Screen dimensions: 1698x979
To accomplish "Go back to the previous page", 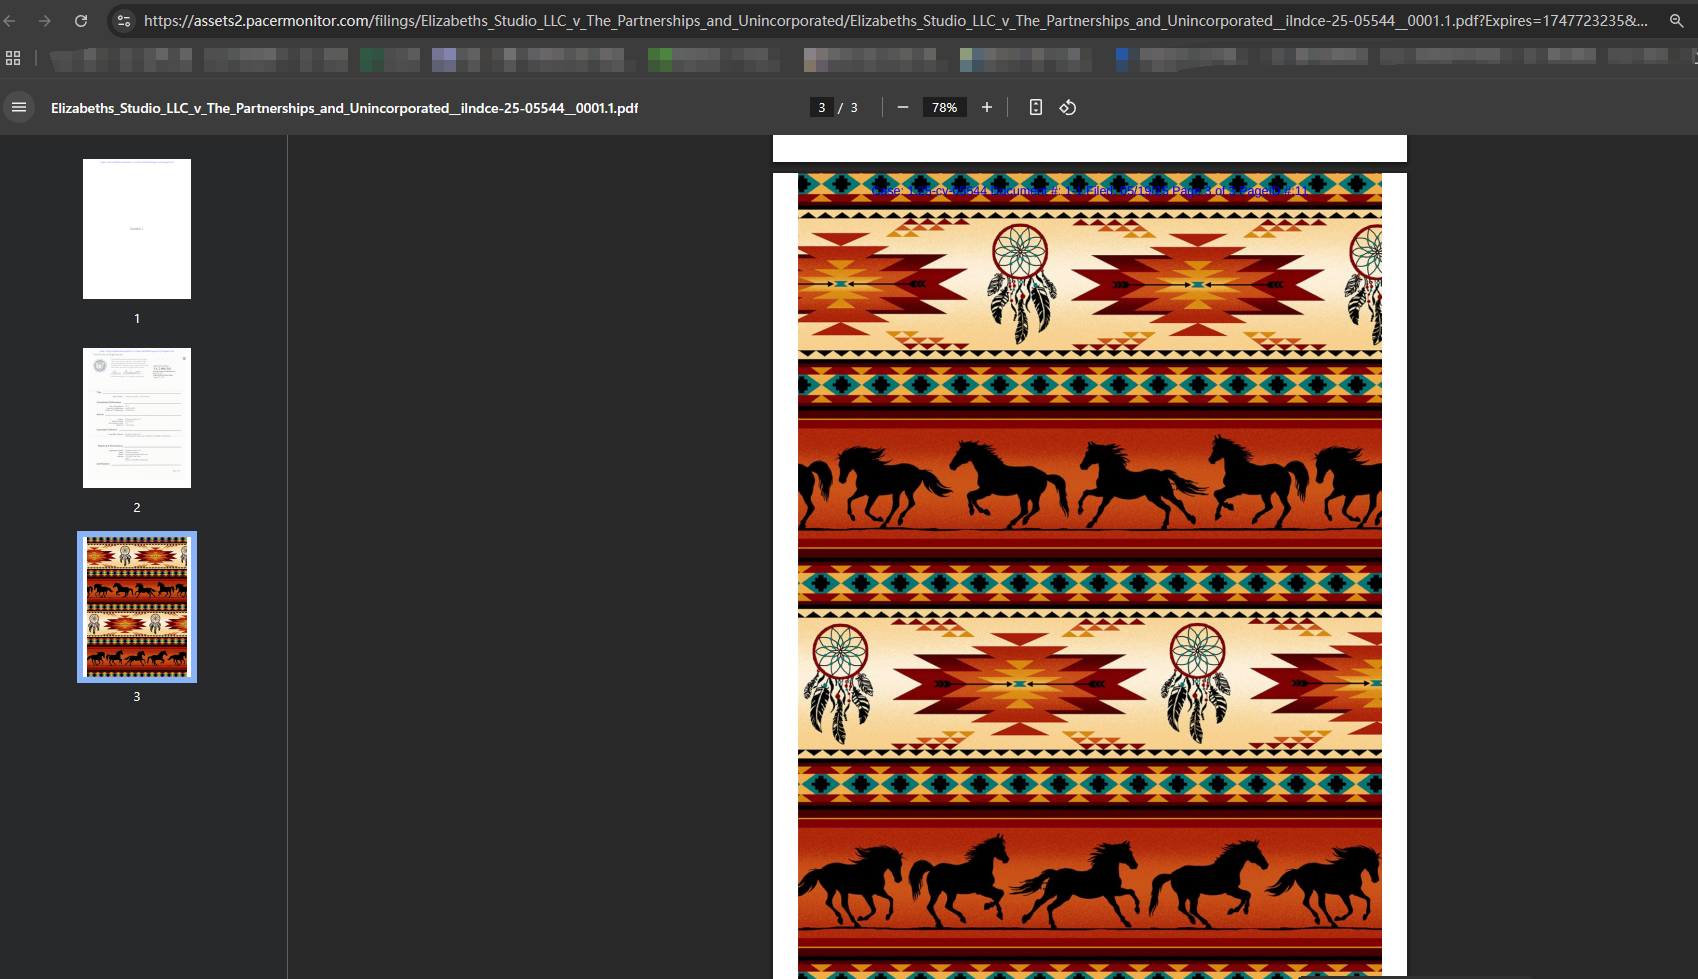I will click(11, 20).
